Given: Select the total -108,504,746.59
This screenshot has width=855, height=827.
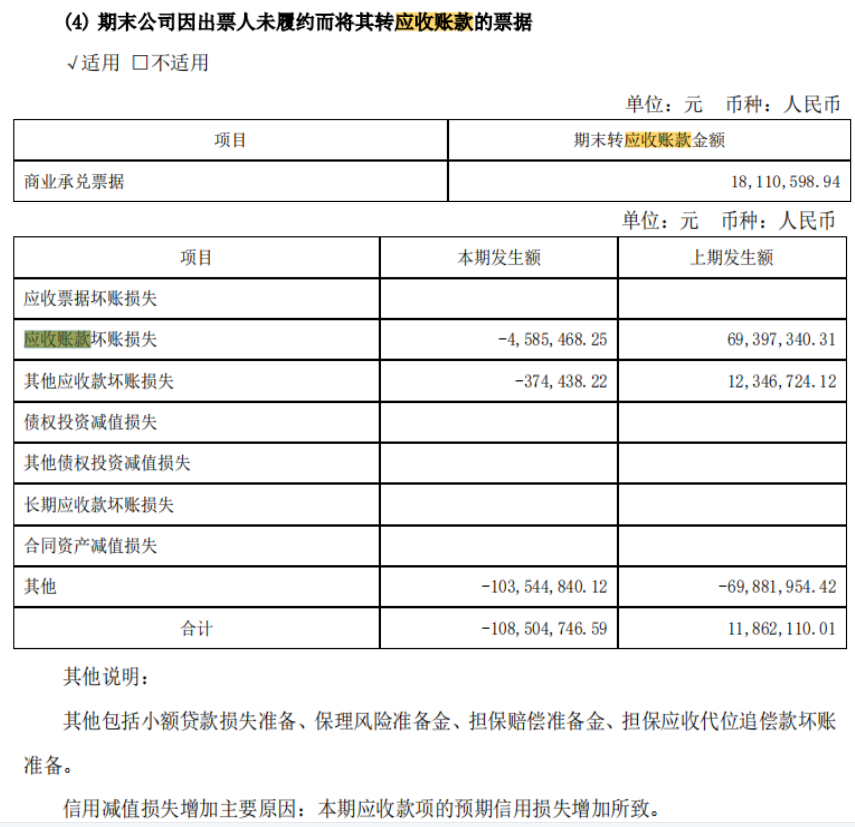Looking at the screenshot, I should click(x=544, y=629).
